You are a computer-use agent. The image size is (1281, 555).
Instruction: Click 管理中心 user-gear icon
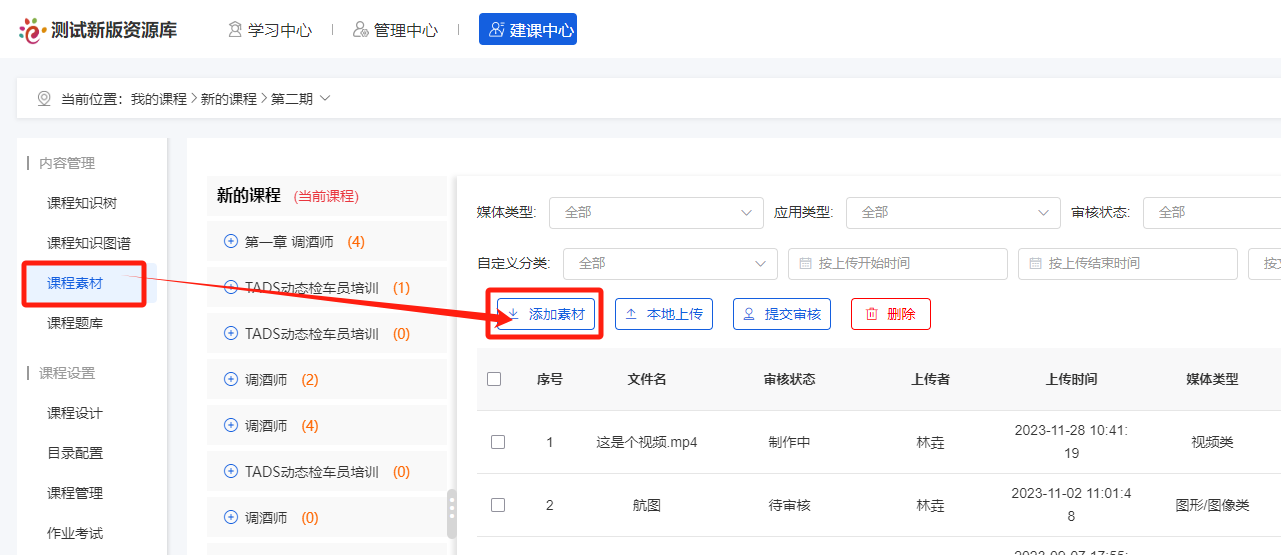(x=361, y=30)
